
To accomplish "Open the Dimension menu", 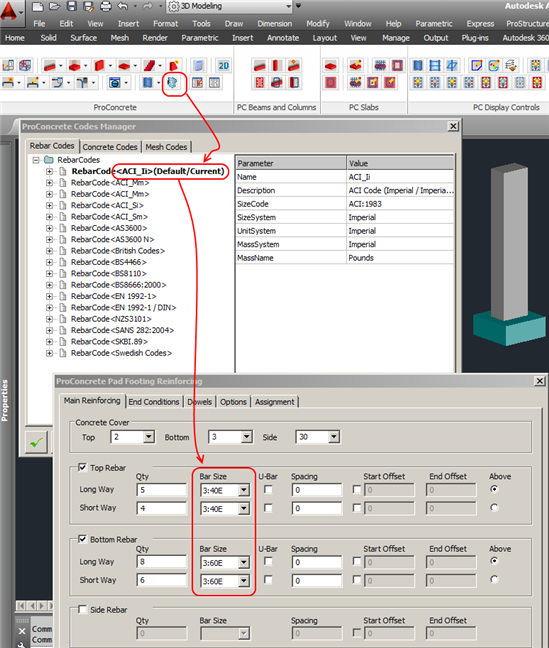I will [x=274, y=24].
